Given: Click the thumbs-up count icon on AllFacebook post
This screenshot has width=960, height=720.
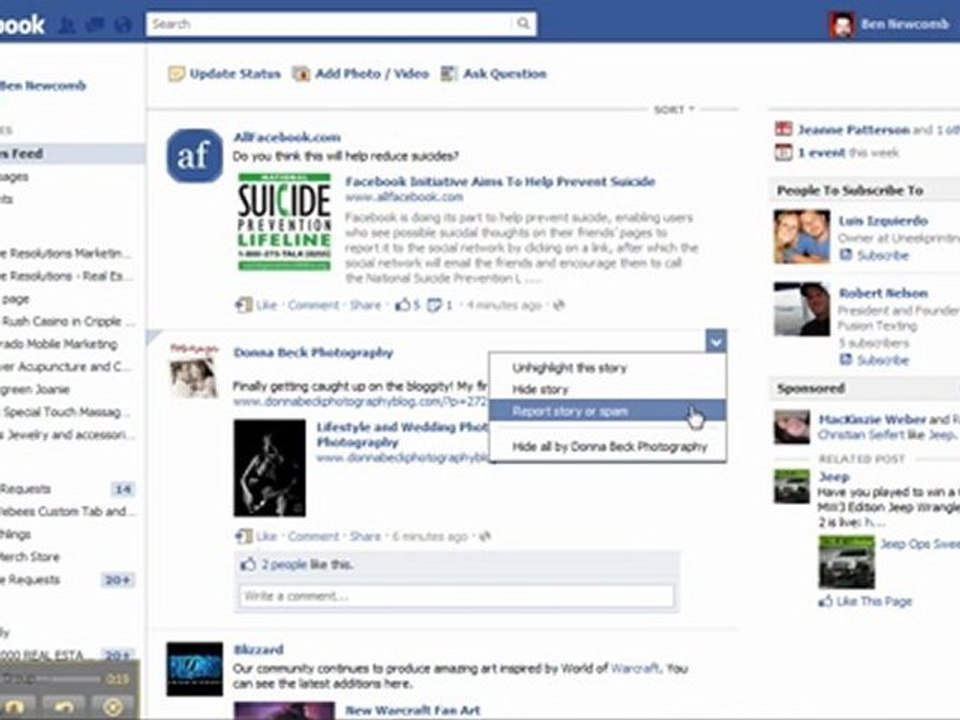Looking at the screenshot, I should (x=403, y=304).
